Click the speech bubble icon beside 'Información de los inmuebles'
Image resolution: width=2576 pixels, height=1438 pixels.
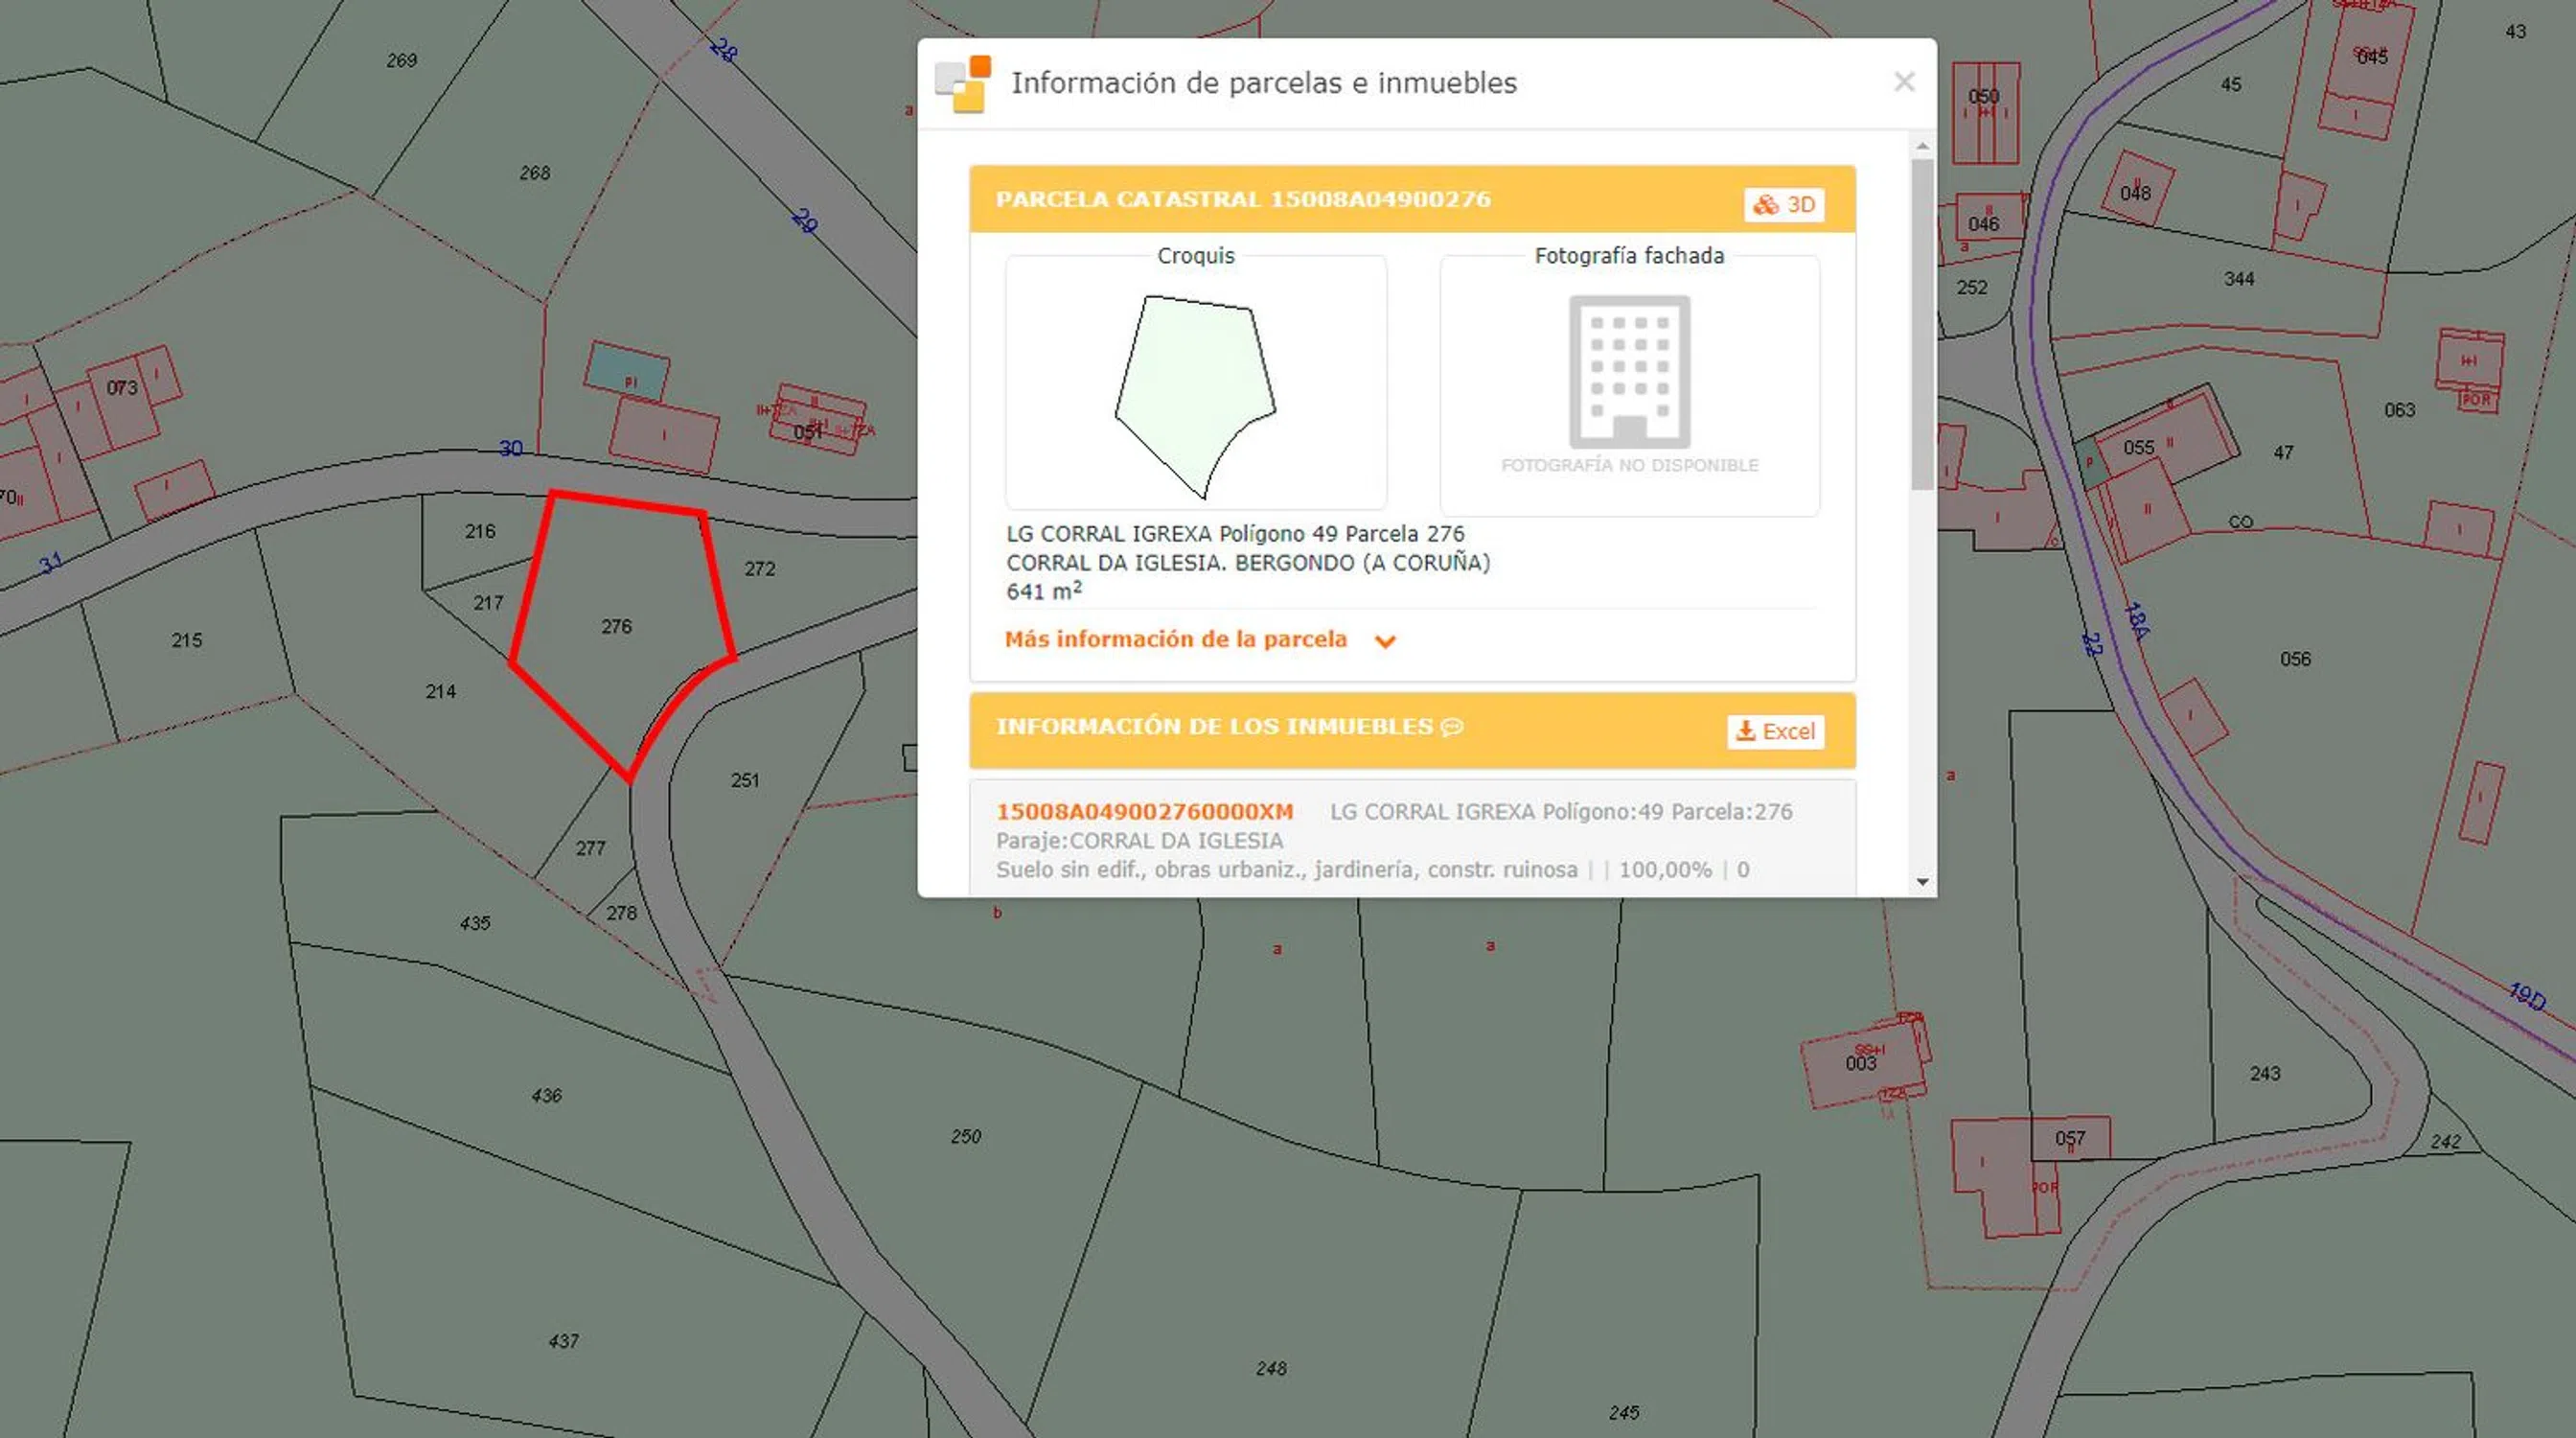click(x=1452, y=727)
